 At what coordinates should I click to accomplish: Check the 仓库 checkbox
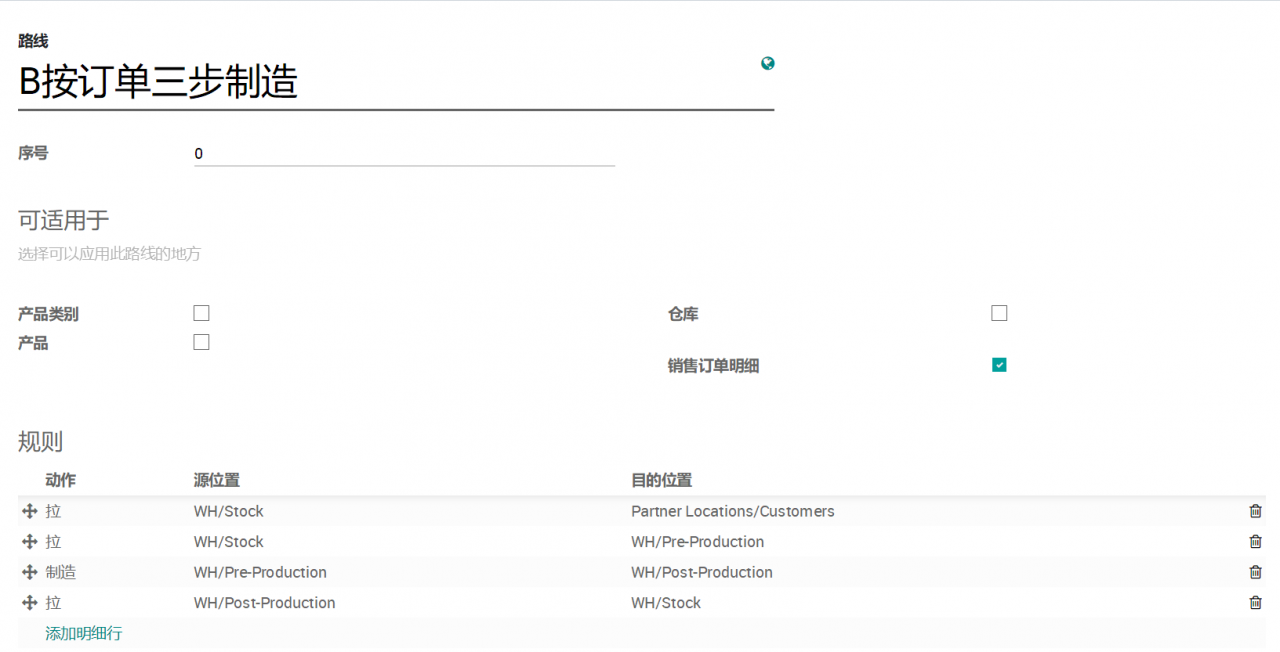tap(999, 313)
